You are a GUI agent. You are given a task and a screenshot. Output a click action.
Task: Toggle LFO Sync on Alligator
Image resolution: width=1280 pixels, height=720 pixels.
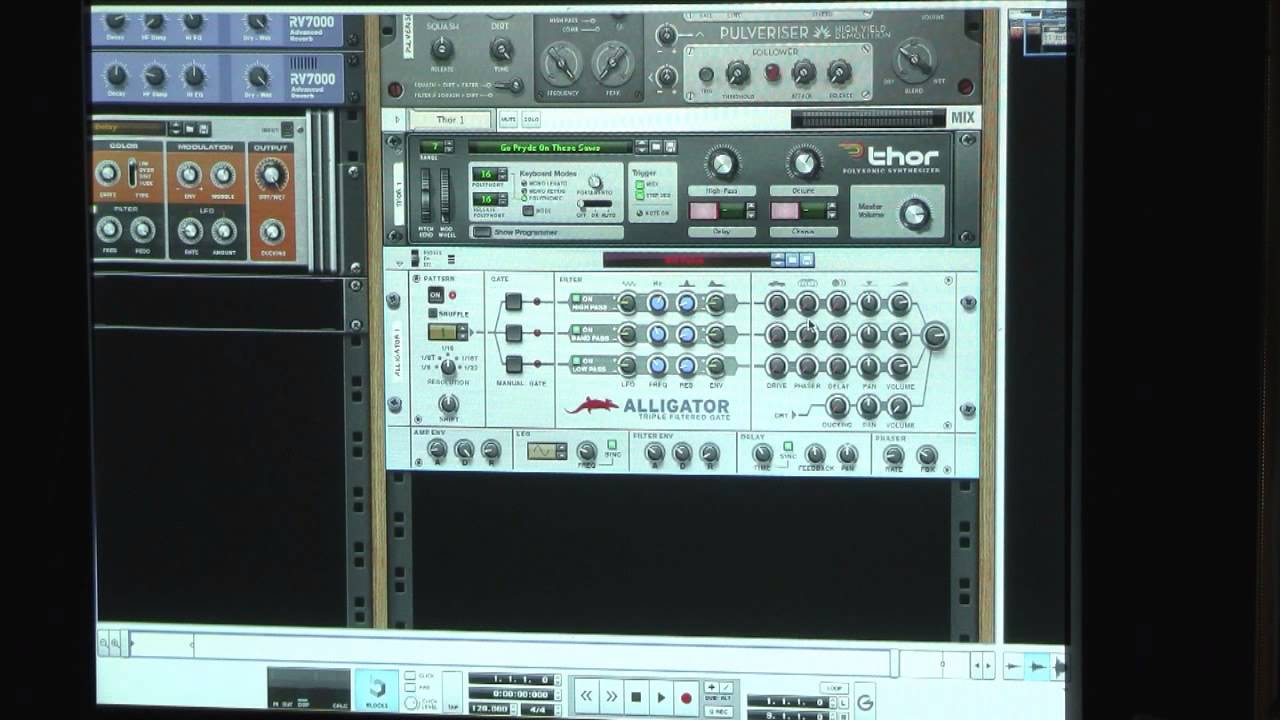point(612,444)
